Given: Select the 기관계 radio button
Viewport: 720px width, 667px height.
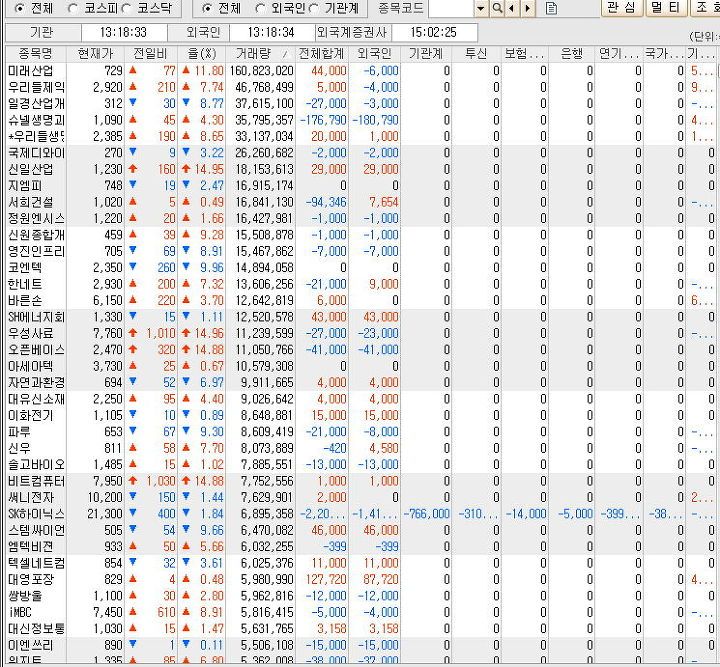Looking at the screenshot, I should tap(314, 8).
